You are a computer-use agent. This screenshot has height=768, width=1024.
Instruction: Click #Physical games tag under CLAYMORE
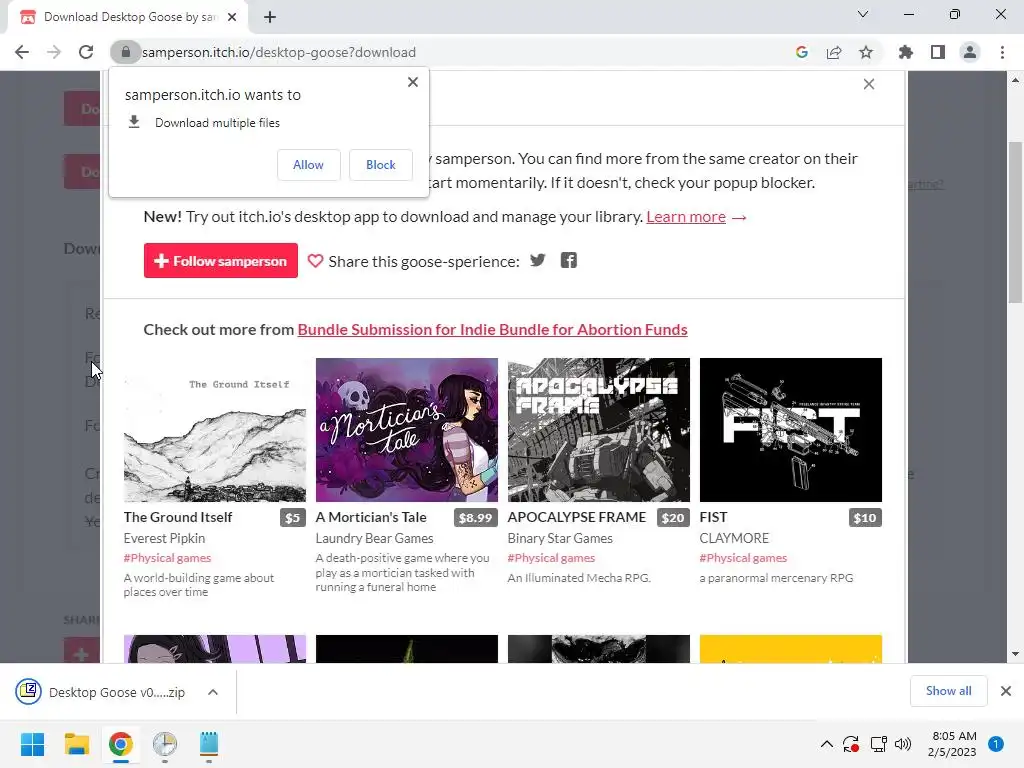pyautogui.click(x=743, y=558)
